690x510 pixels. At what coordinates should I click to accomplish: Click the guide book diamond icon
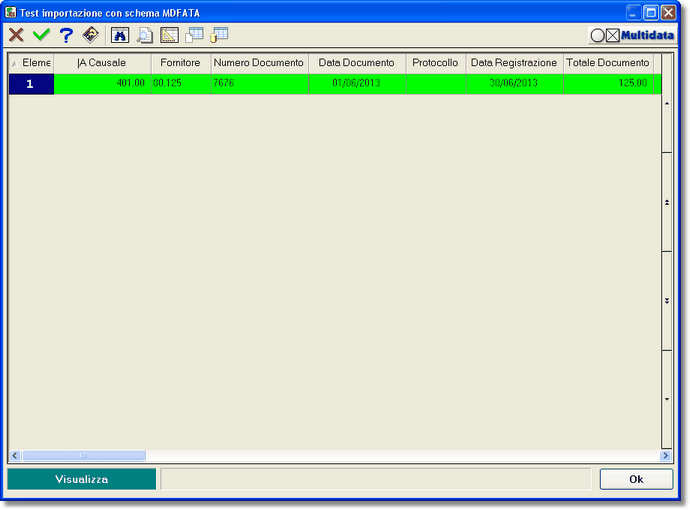(91, 35)
